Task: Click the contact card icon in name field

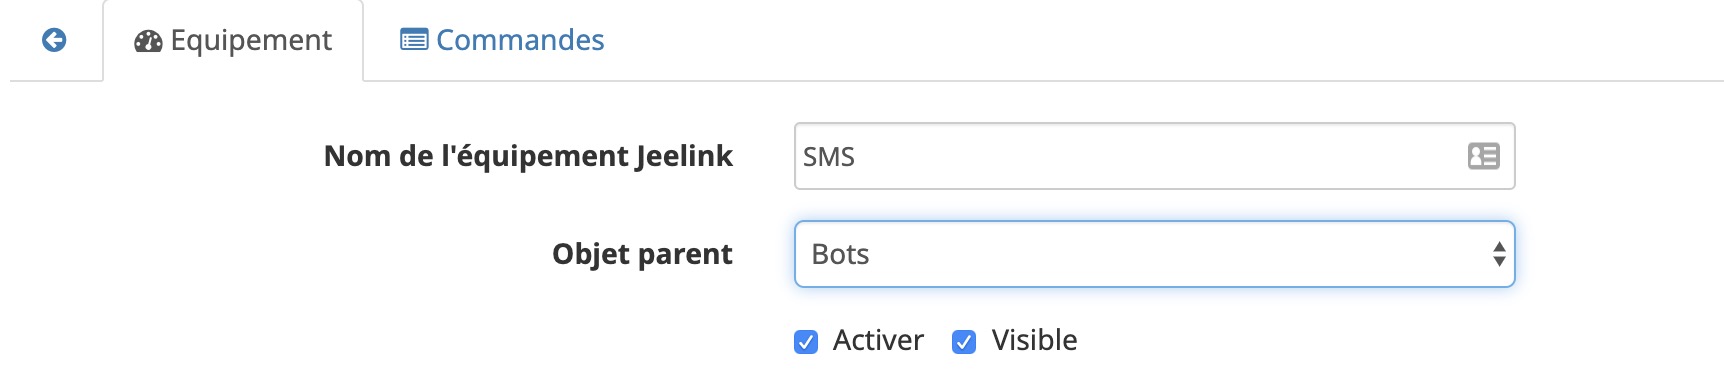Action: [1483, 156]
